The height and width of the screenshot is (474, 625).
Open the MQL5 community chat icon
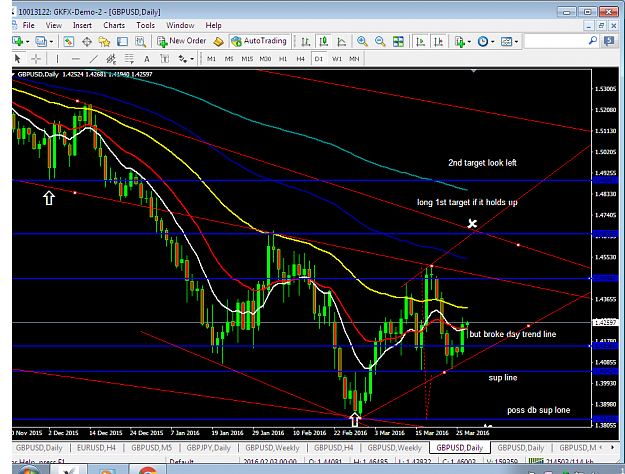(609, 41)
